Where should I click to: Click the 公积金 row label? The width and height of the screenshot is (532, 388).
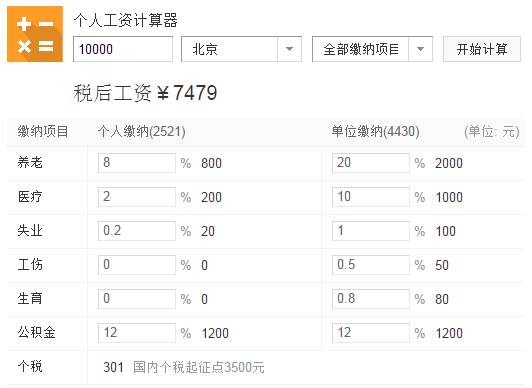coord(37,333)
